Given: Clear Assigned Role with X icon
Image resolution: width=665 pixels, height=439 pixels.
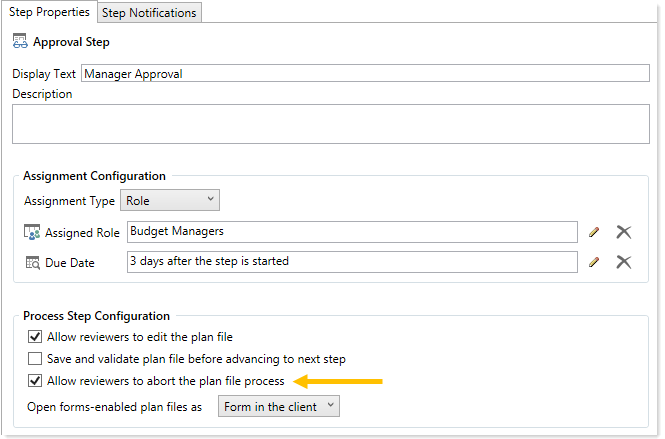Looking at the screenshot, I should pos(624,232).
